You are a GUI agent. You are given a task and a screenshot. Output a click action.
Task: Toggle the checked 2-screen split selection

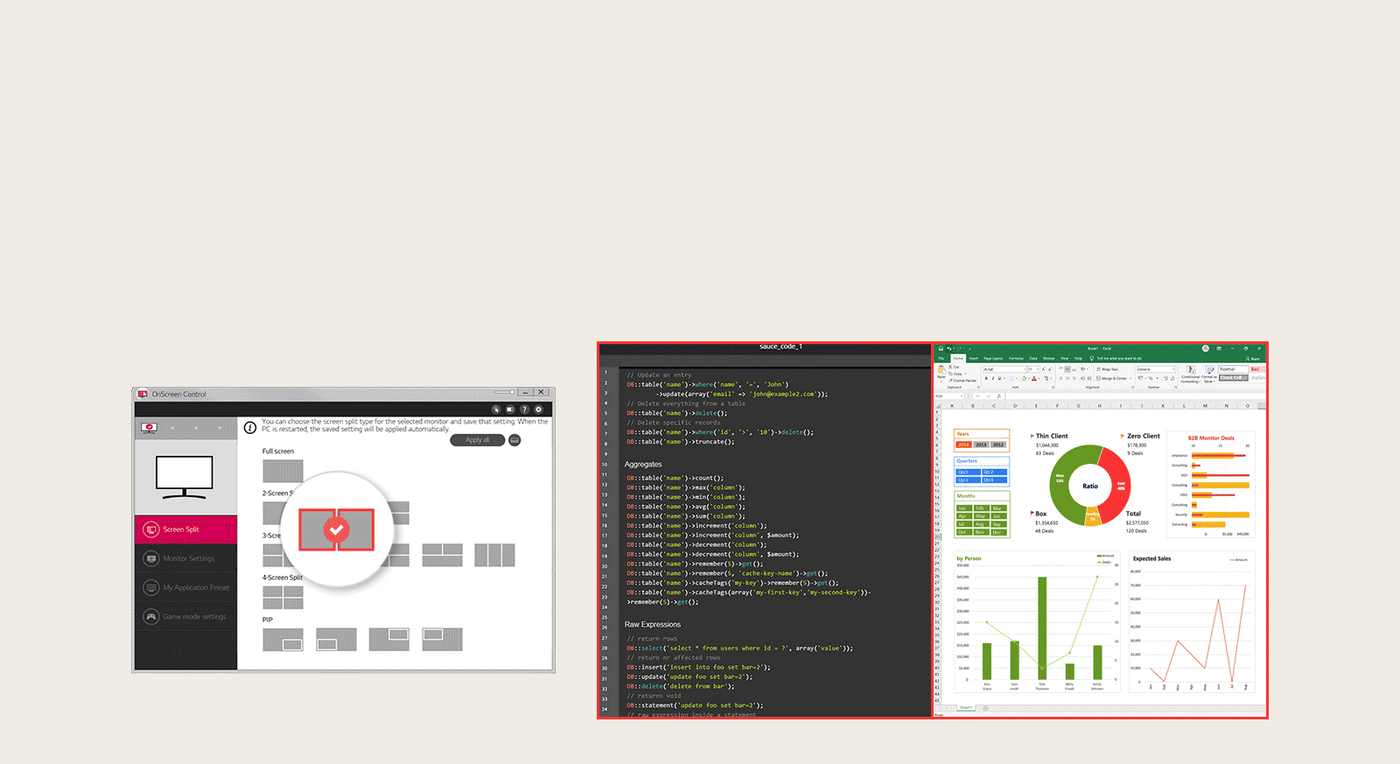click(x=337, y=529)
